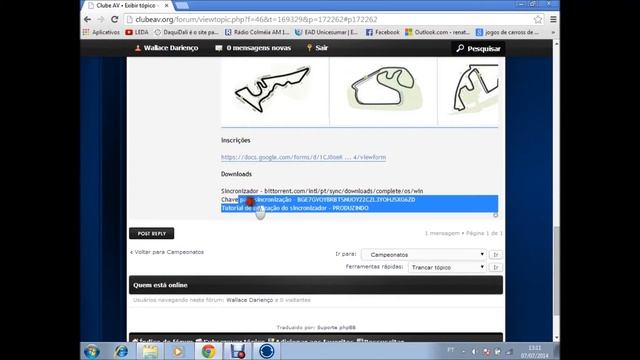
Task: Click the Downloads heading
Action: pyautogui.click(x=236, y=174)
